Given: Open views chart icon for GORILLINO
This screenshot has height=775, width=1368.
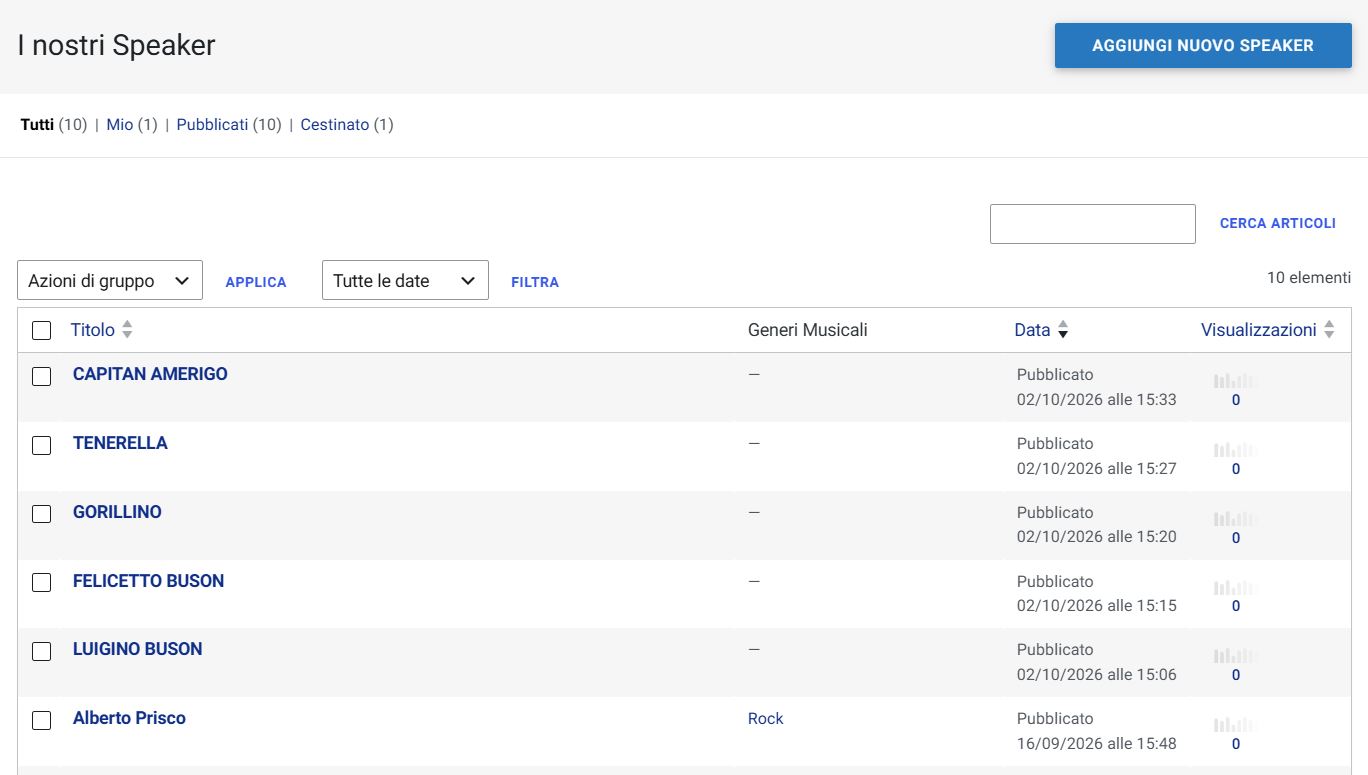Looking at the screenshot, I should pyautogui.click(x=1236, y=519).
